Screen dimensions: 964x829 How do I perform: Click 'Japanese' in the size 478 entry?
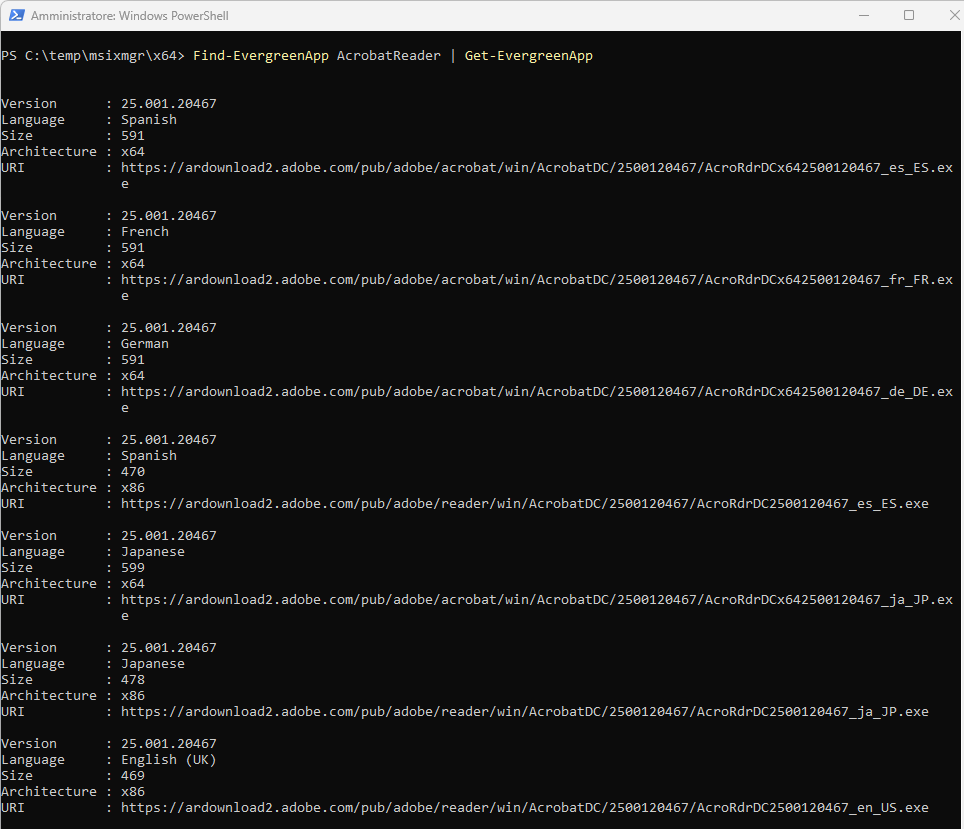tap(152, 664)
